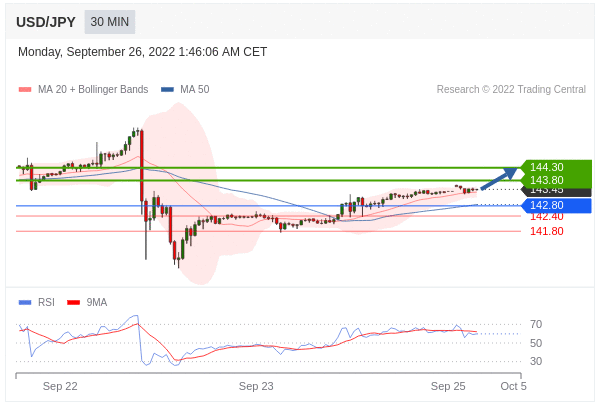The image size is (601, 410).
Task: Click the RSI 50 level label
Action: (x=536, y=343)
